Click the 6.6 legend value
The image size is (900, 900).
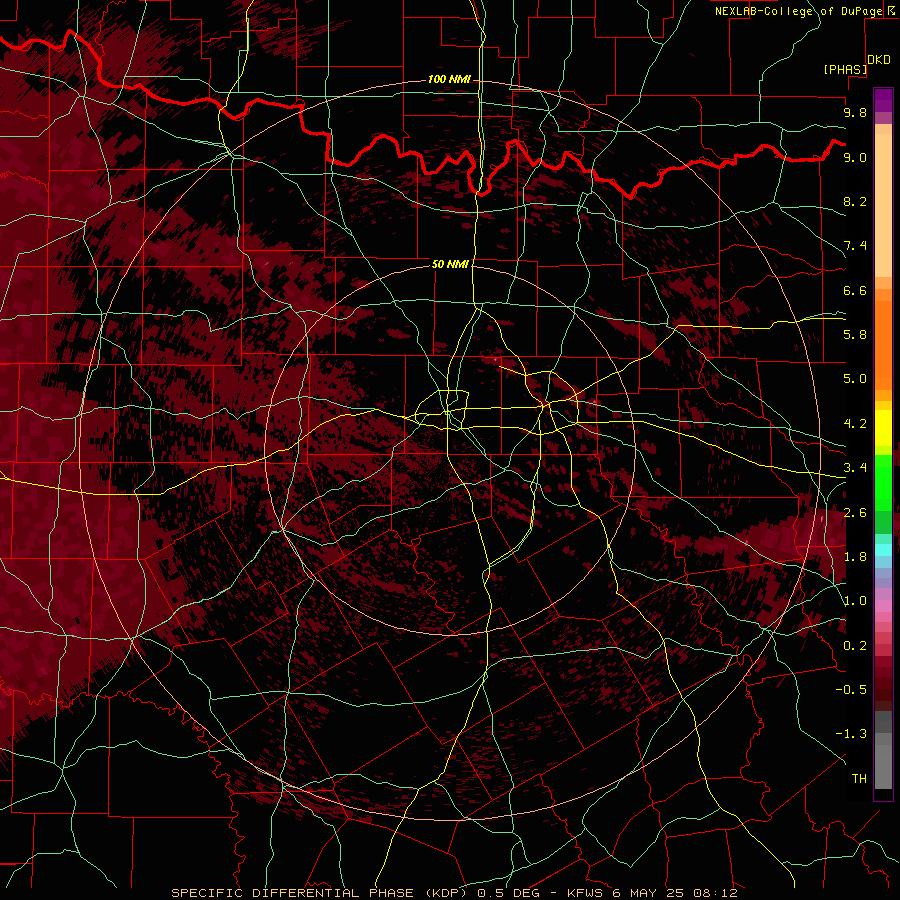click(x=855, y=290)
